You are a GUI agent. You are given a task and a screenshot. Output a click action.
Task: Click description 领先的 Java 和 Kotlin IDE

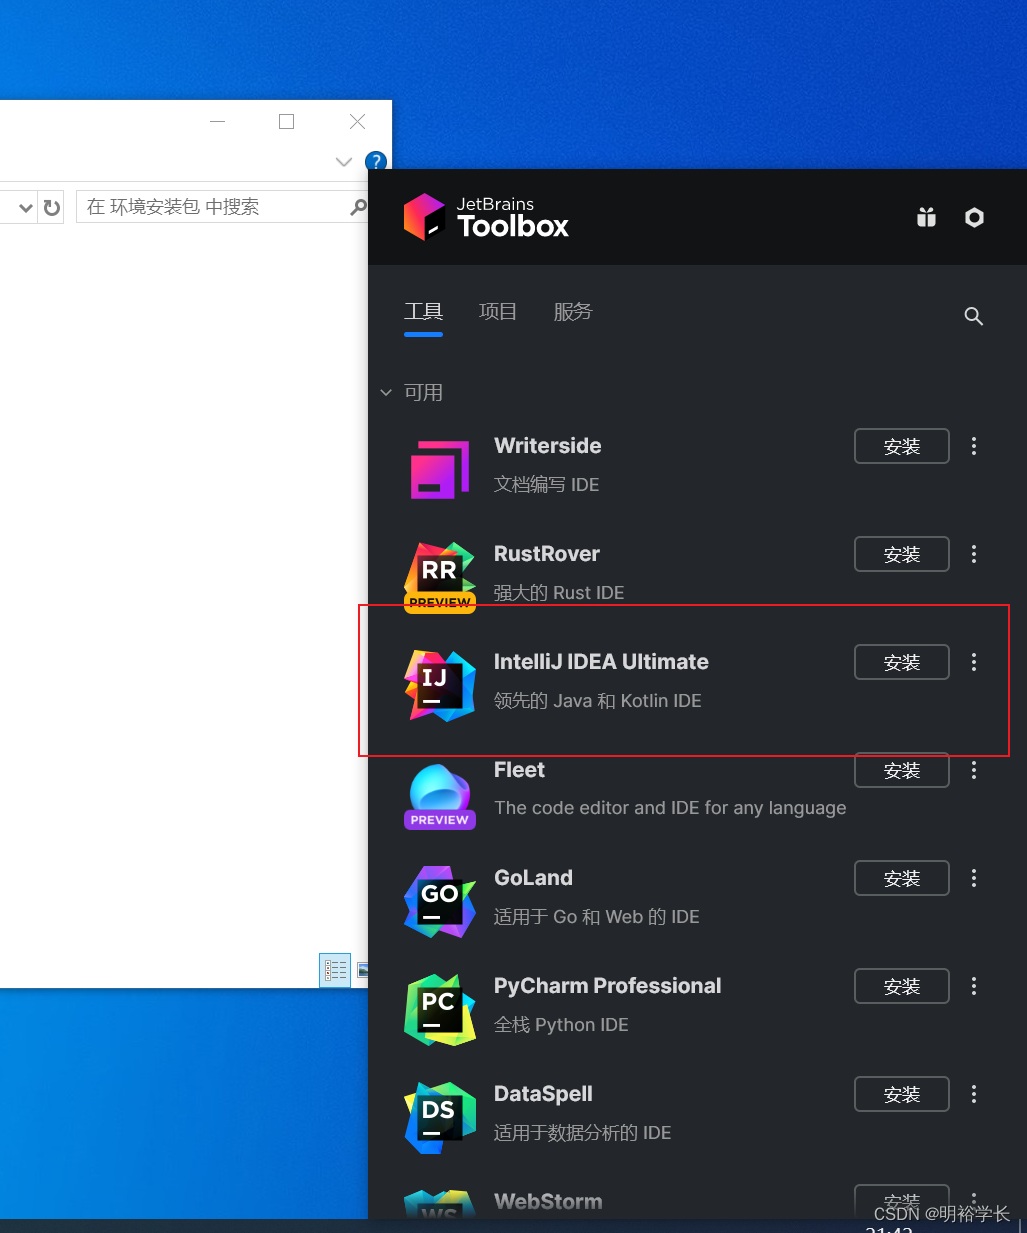click(598, 701)
